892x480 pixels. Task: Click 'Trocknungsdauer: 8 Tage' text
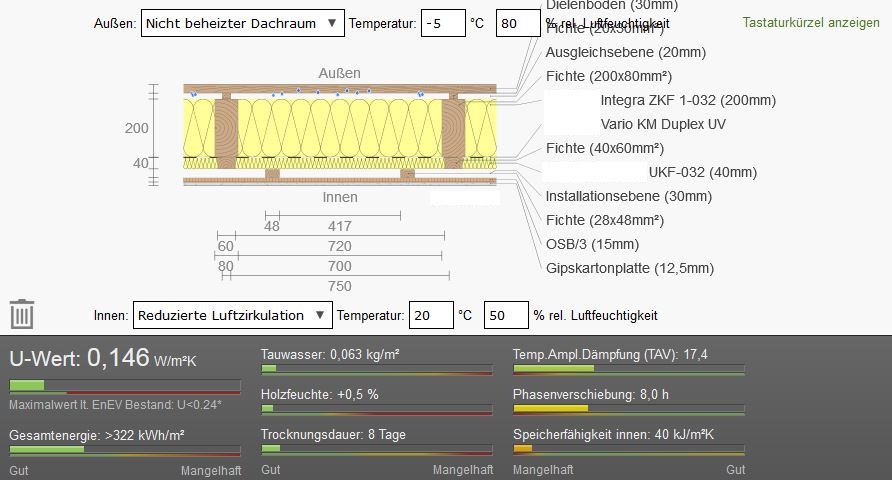(x=333, y=435)
